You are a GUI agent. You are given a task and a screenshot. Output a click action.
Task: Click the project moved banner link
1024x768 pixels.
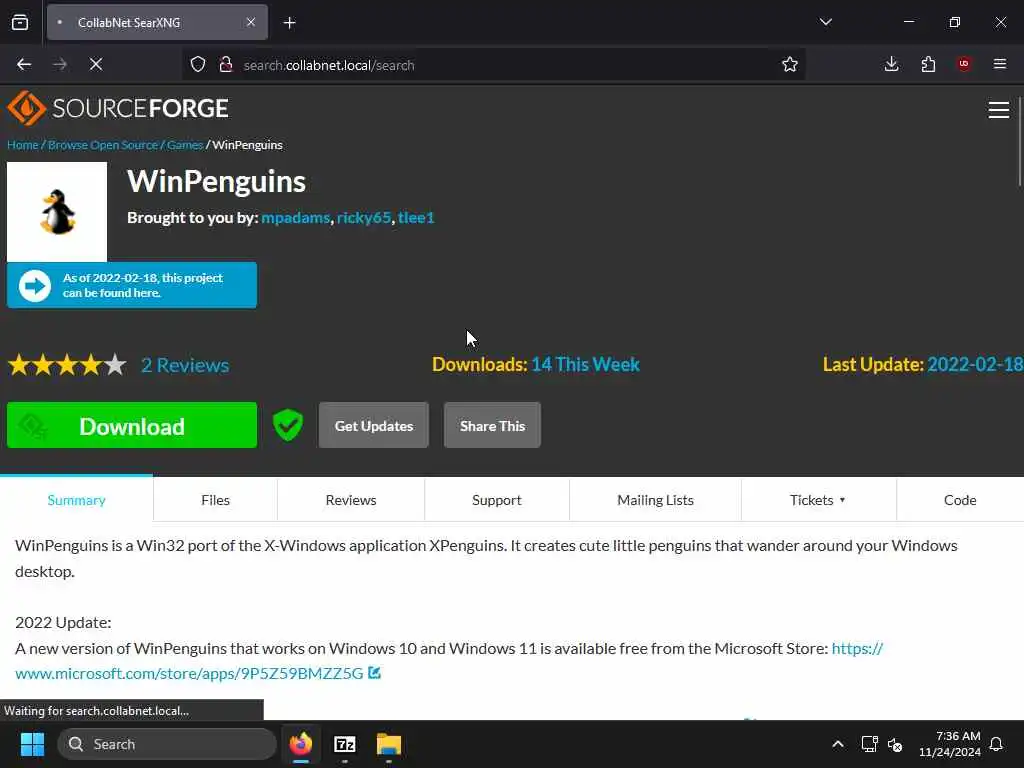[x=132, y=285]
